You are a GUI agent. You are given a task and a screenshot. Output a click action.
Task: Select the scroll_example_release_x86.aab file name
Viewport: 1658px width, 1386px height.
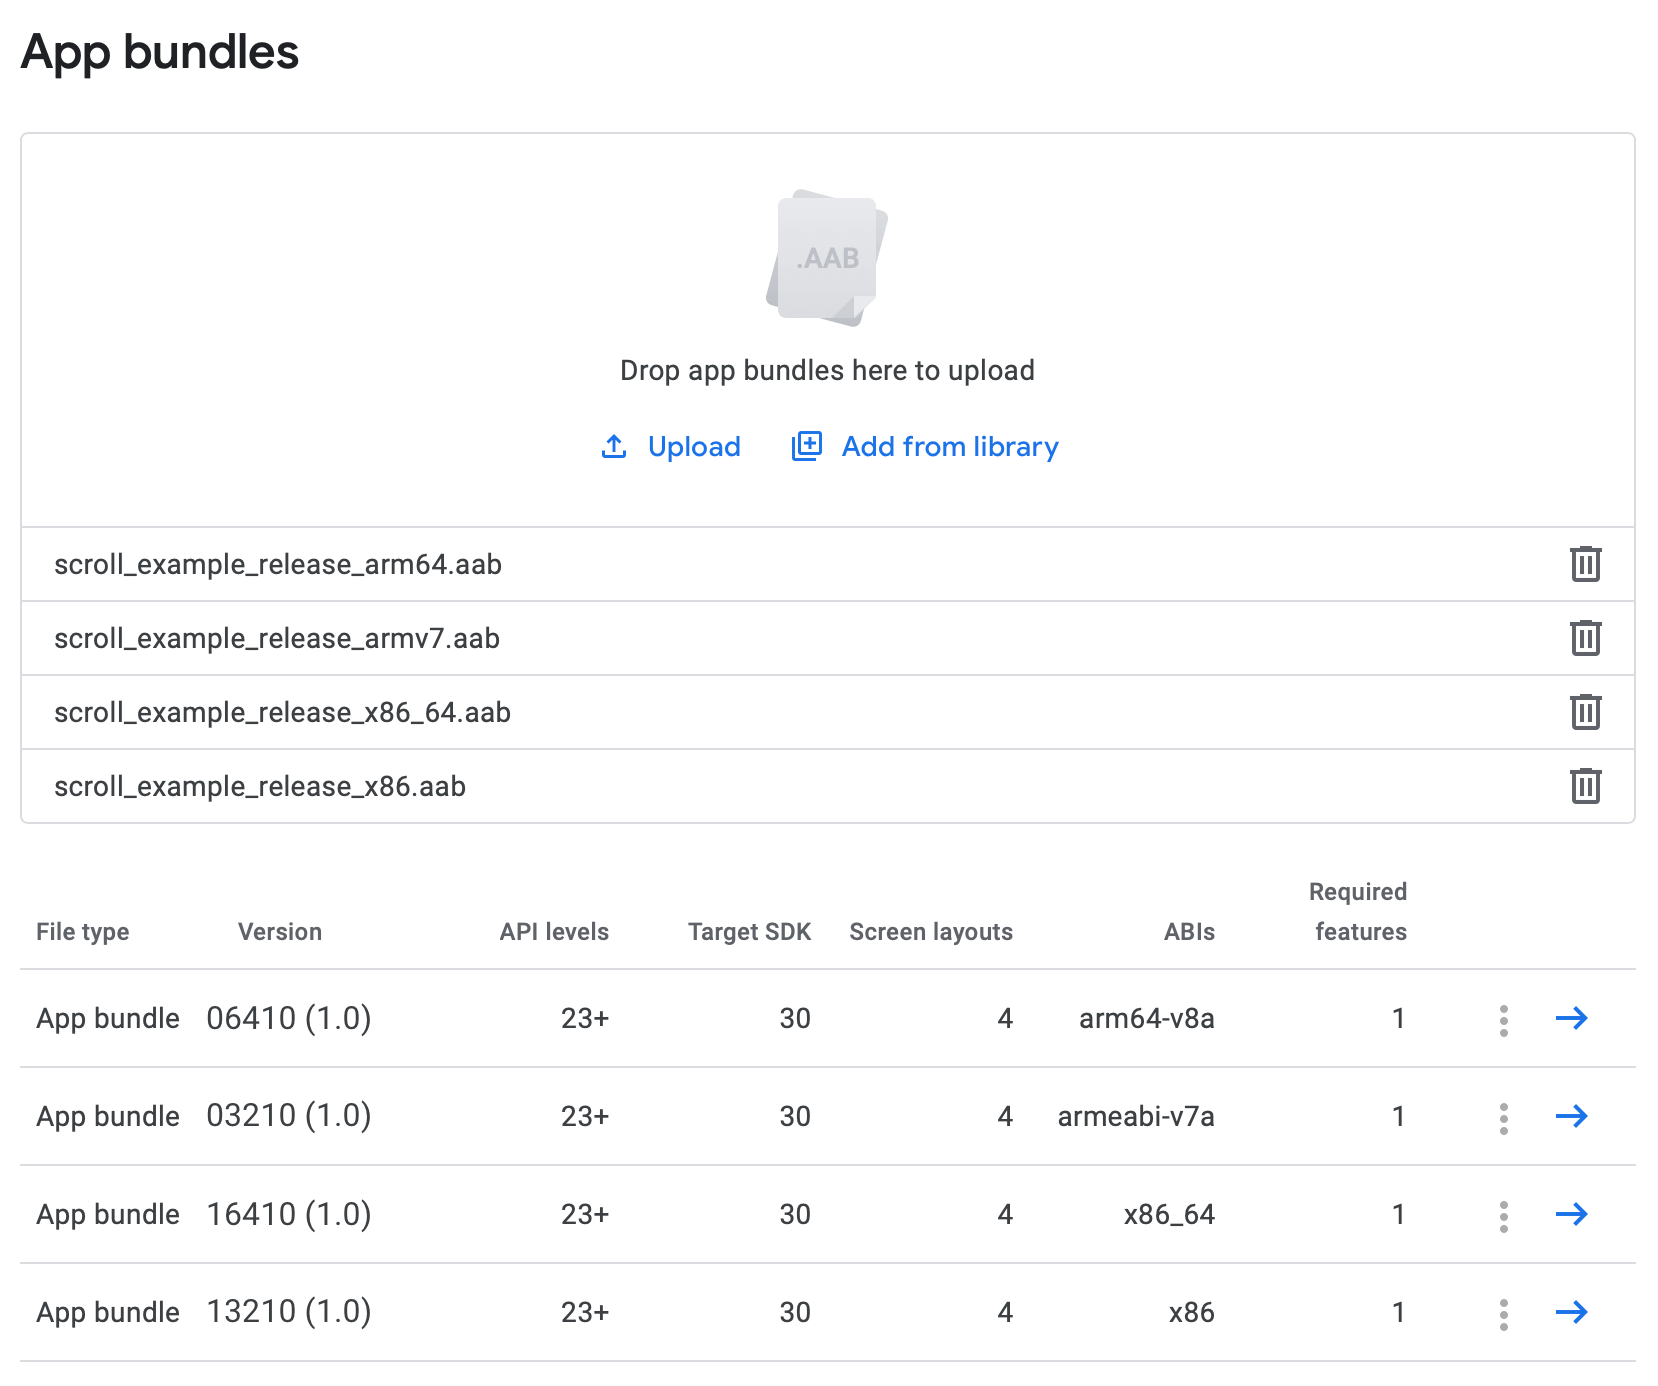(260, 786)
